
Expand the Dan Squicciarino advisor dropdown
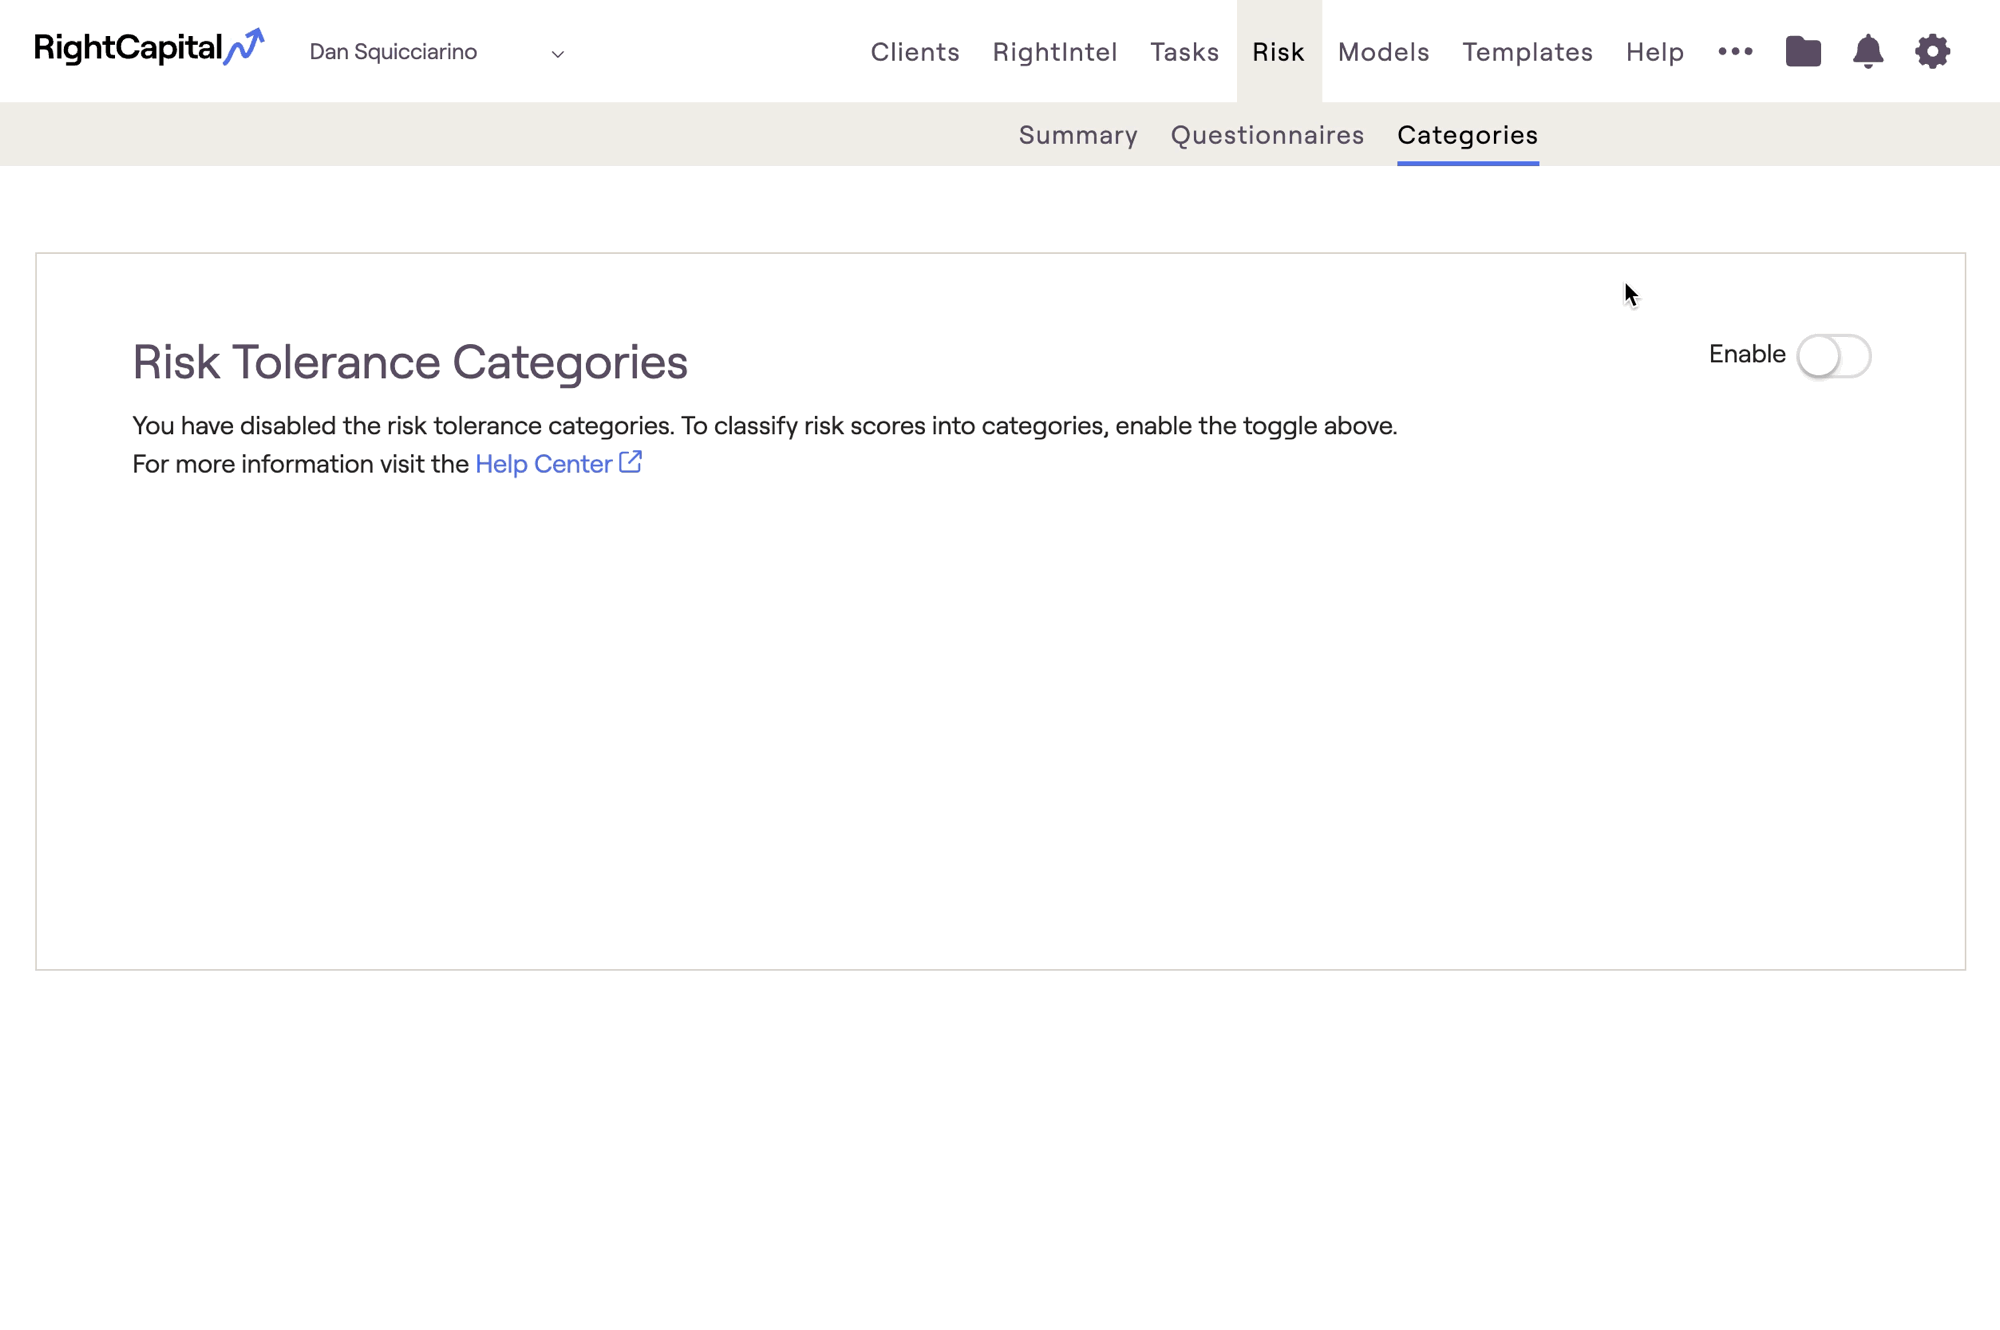393,52
